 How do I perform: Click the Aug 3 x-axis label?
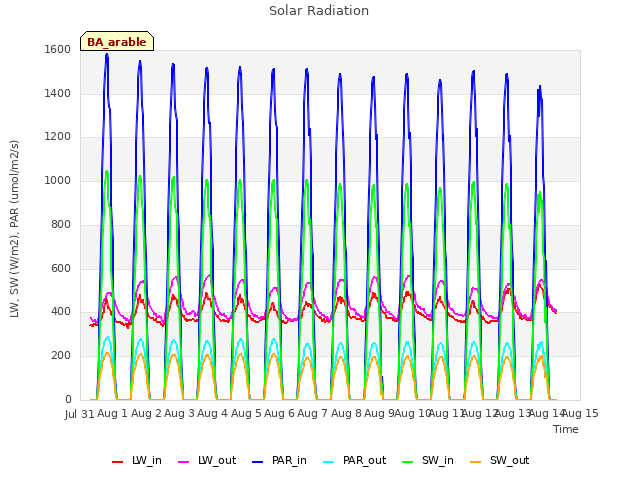[x=180, y=413]
